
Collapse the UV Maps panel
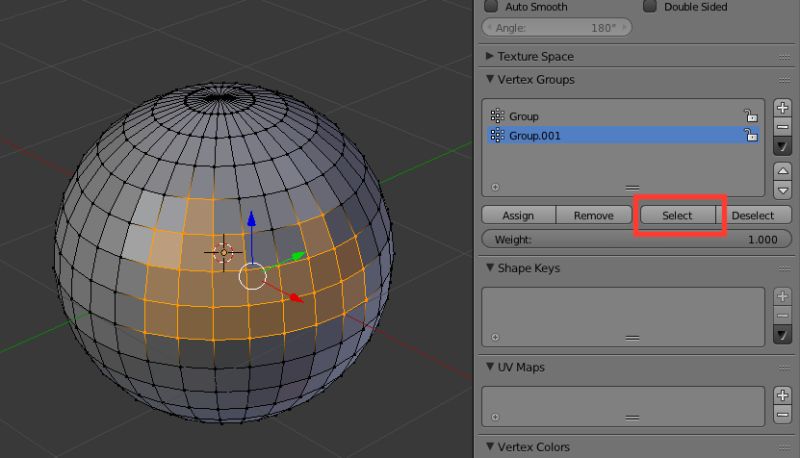[x=490, y=367]
